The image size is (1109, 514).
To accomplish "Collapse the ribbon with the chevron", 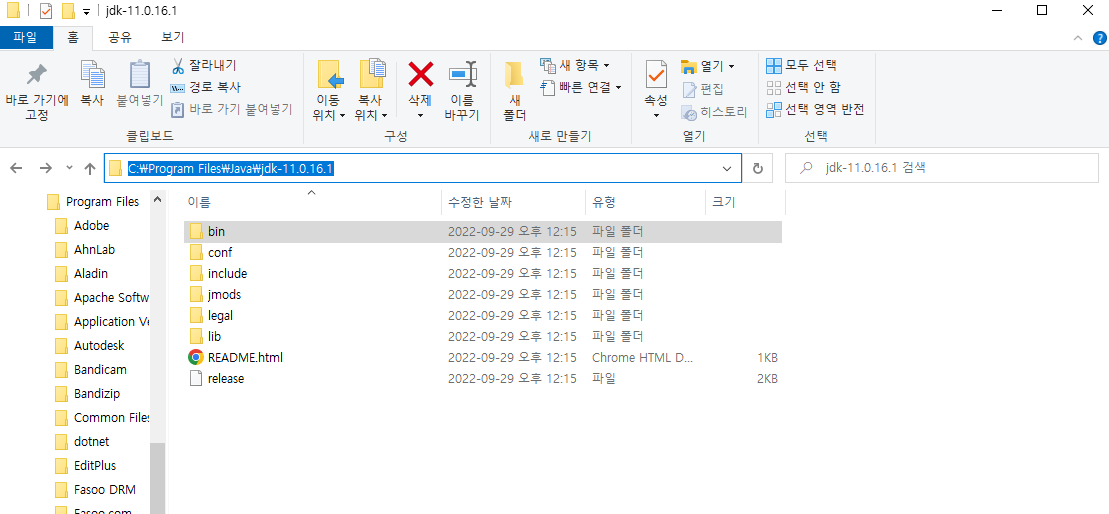I will [1077, 37].
